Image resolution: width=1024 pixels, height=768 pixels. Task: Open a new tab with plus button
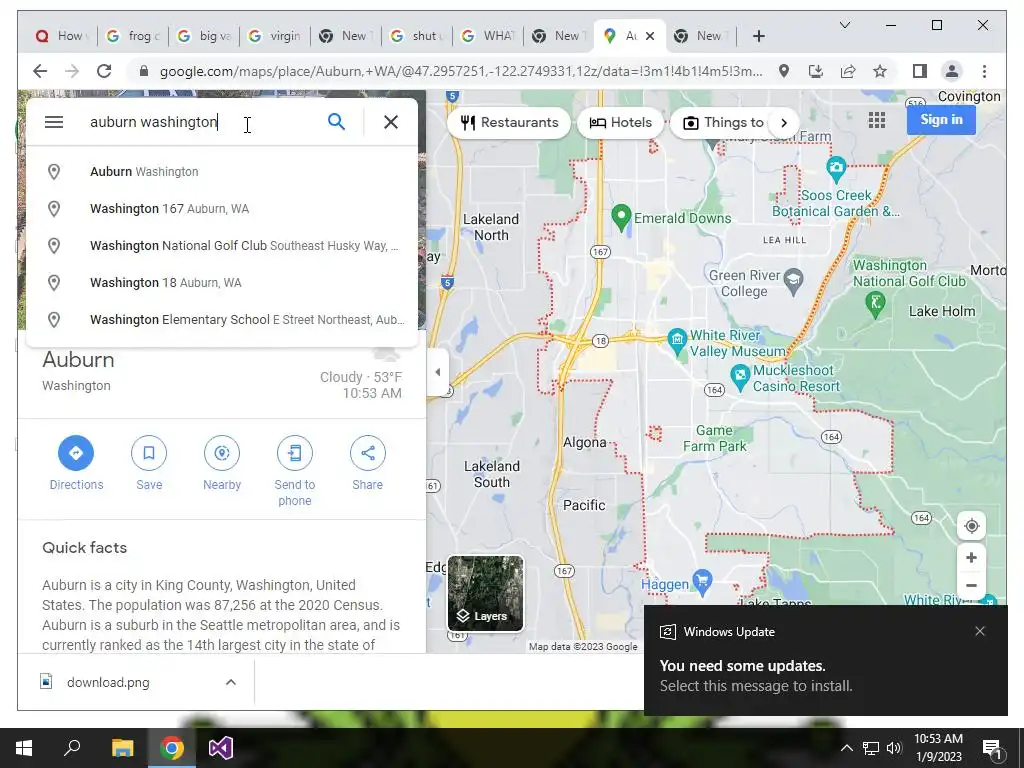(x=758, y=36)
